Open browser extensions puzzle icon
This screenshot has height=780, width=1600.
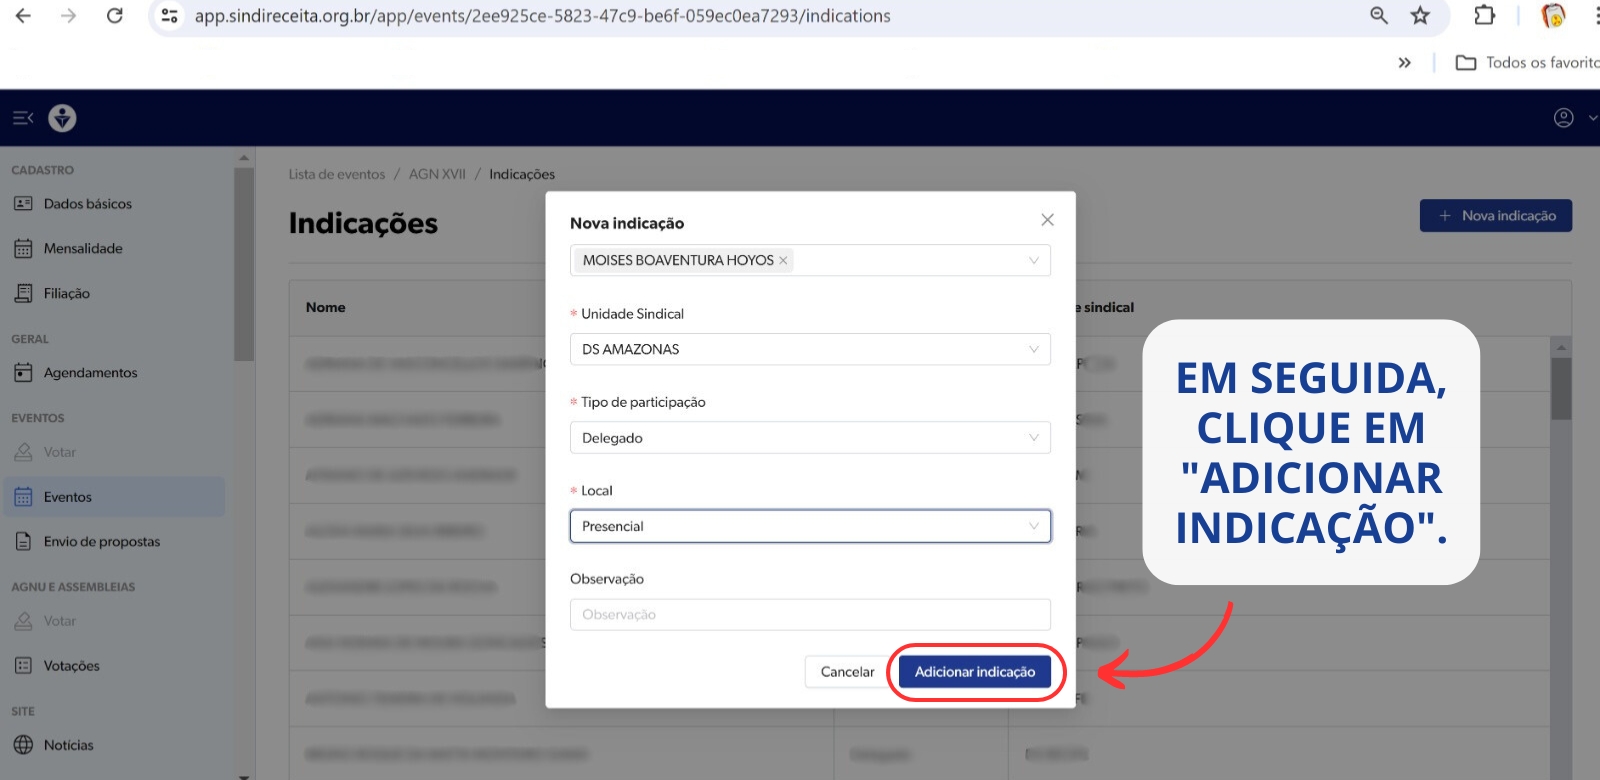1484,16
